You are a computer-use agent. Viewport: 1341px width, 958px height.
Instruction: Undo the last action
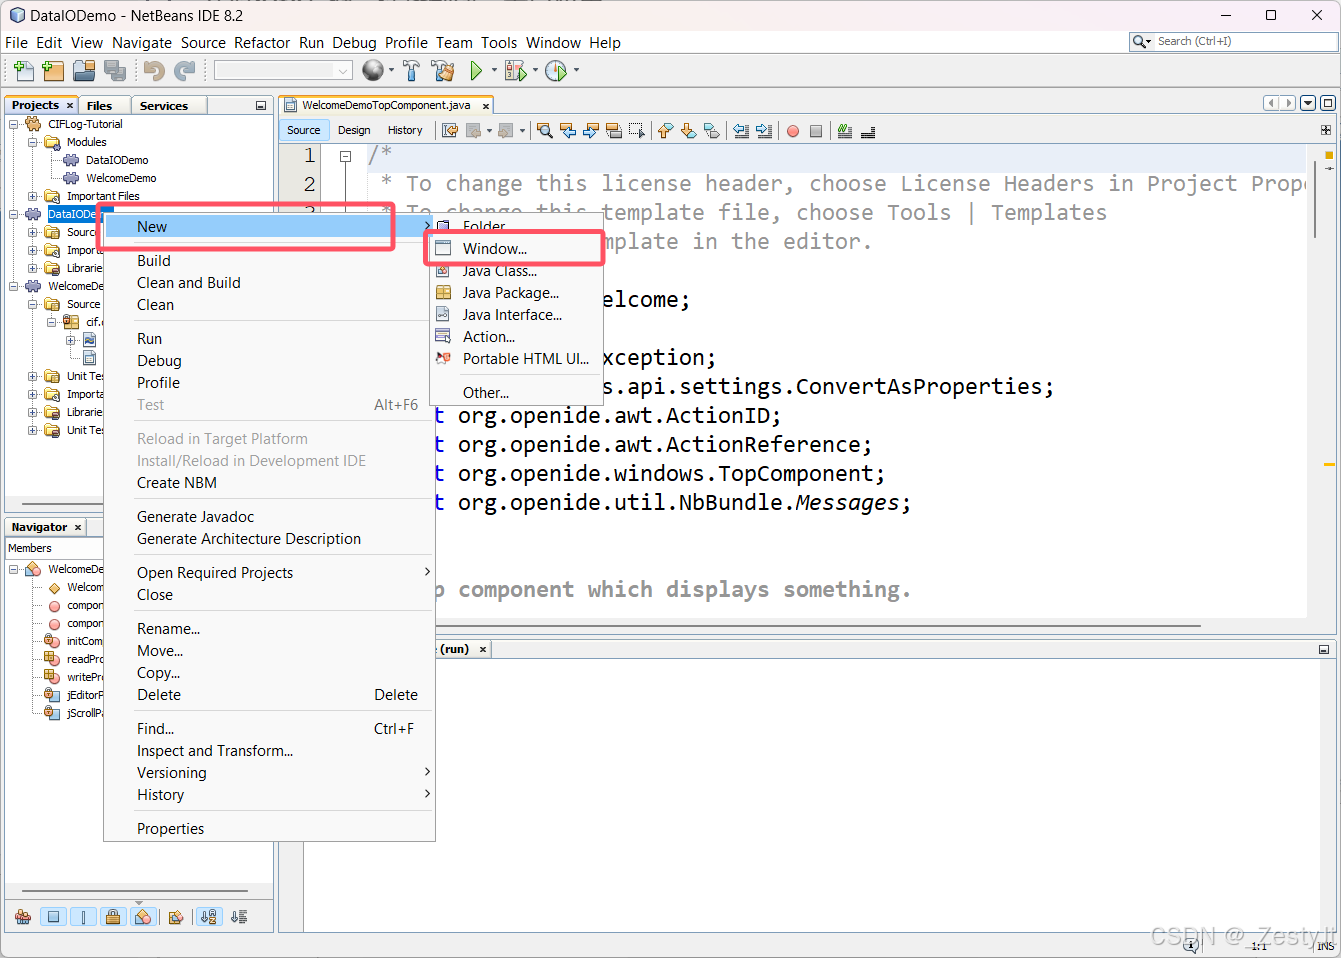pos(151,70)
